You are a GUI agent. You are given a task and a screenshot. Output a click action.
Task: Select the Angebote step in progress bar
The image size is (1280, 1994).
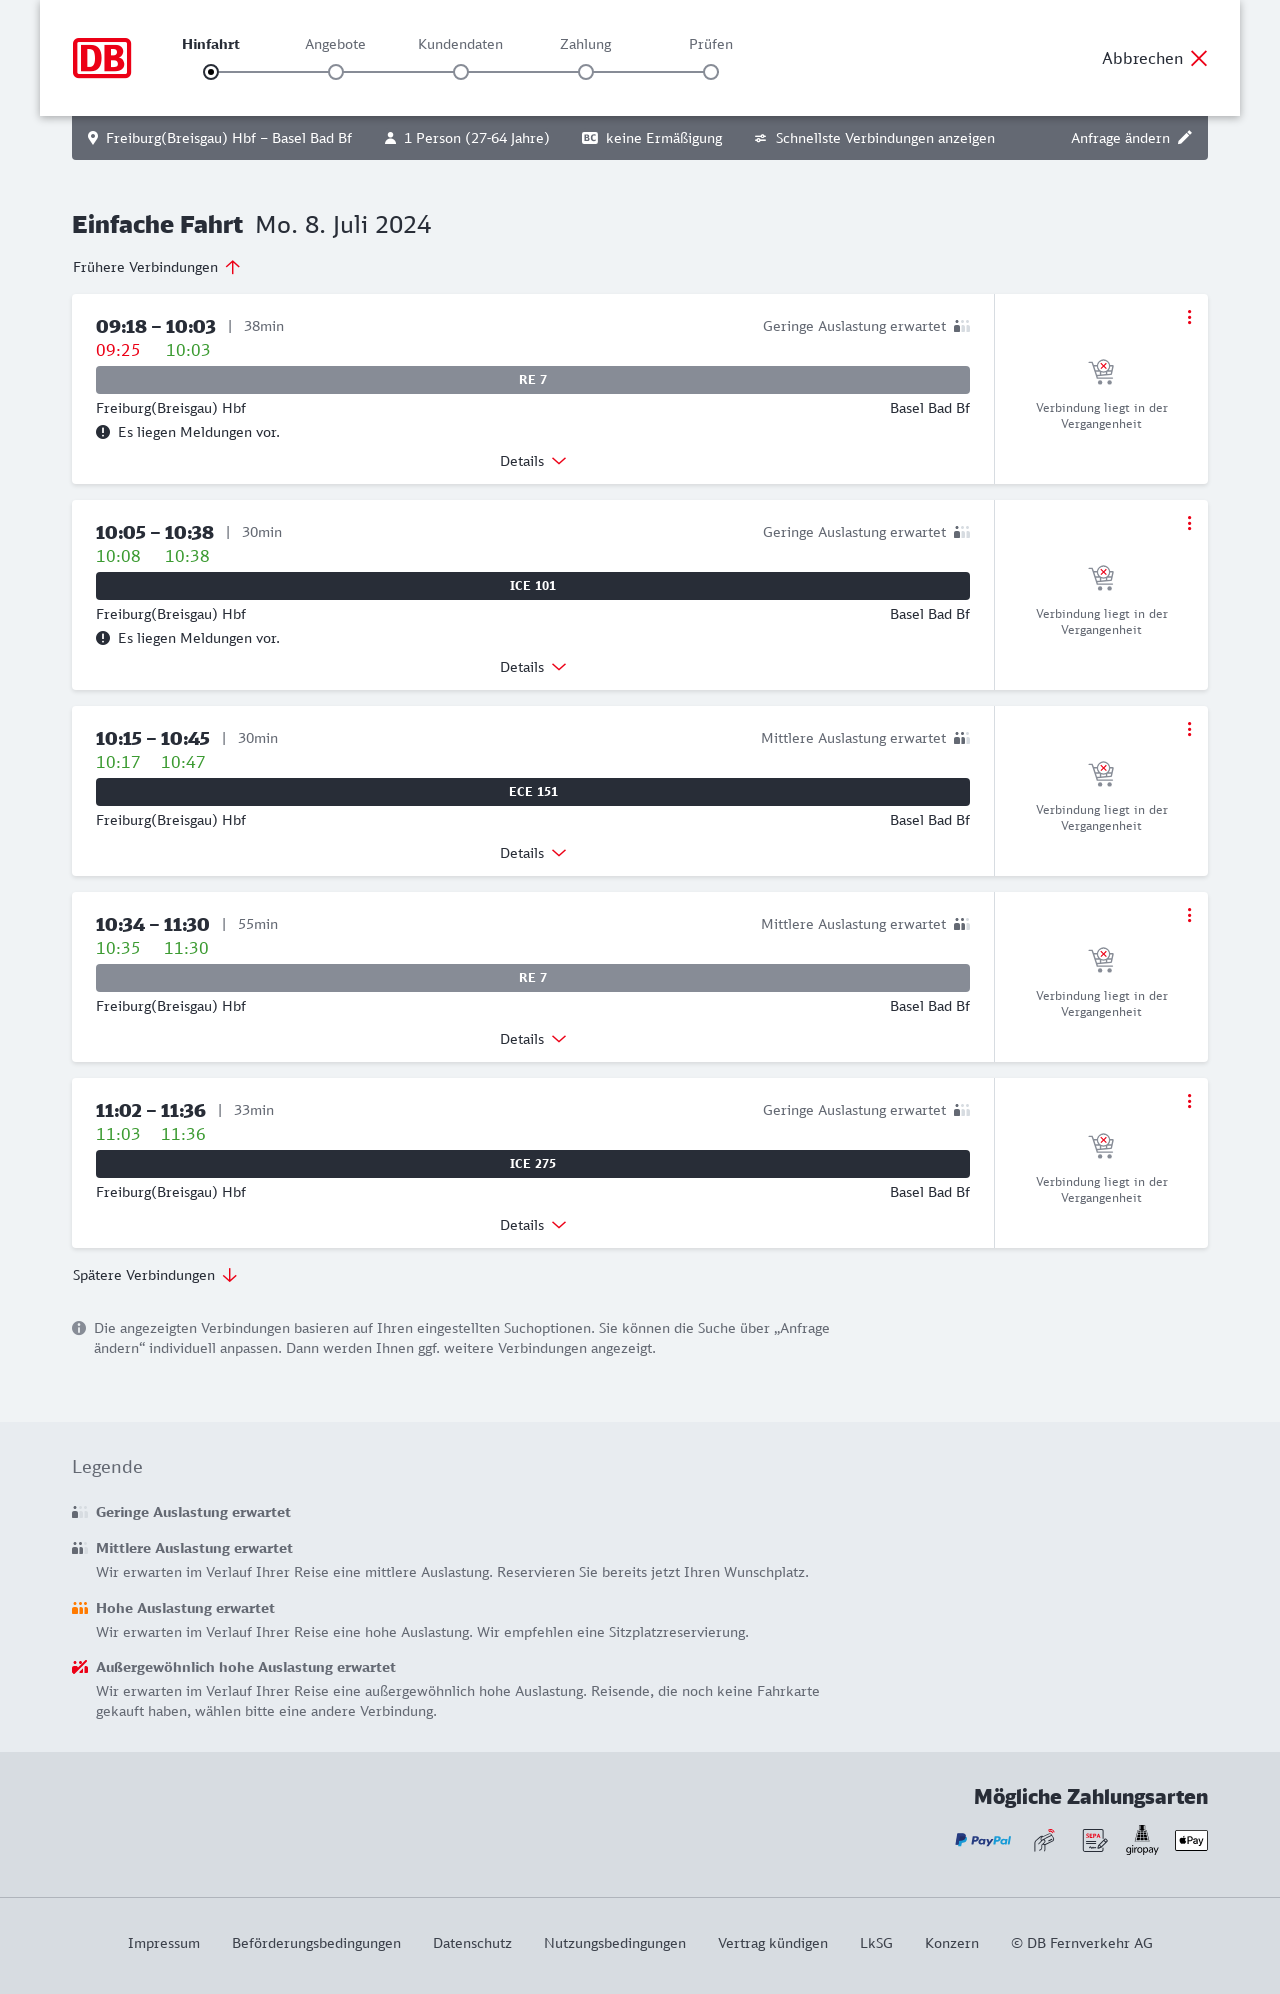pyautogui.click(x=336, y=72)
